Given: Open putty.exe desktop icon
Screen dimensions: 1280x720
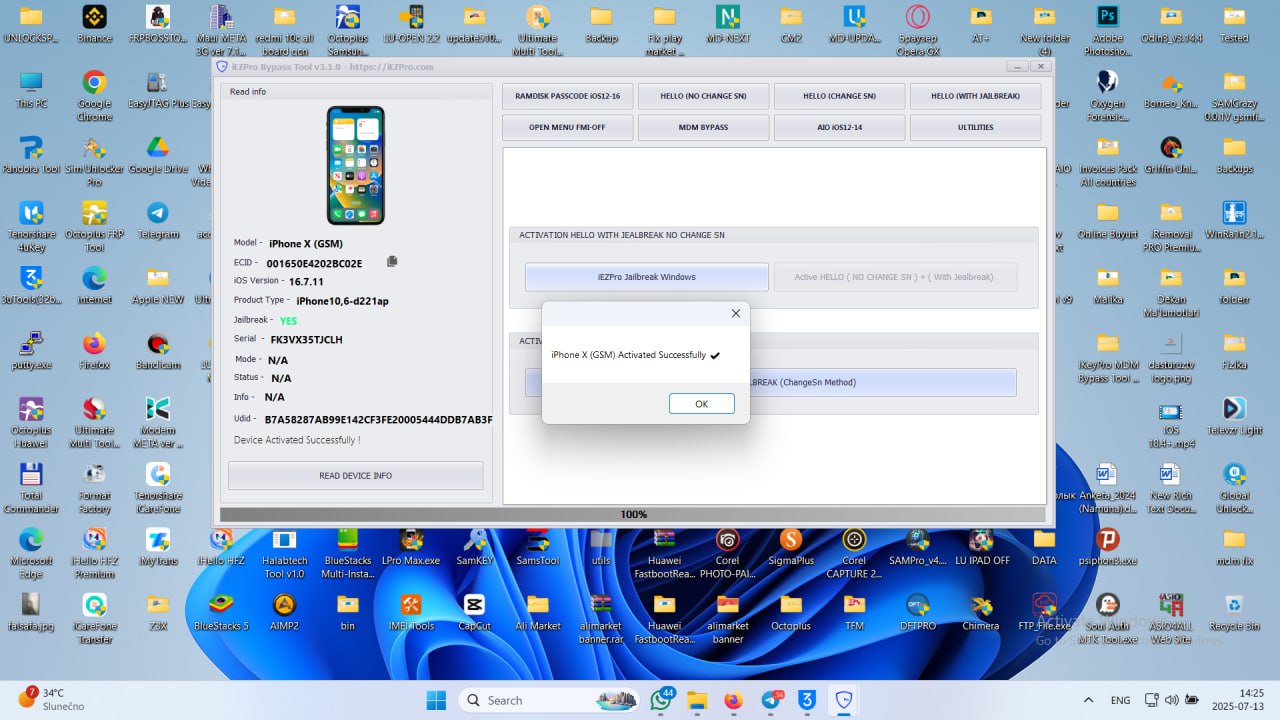Looking at the screenshot, I should (x=31, y=351).
